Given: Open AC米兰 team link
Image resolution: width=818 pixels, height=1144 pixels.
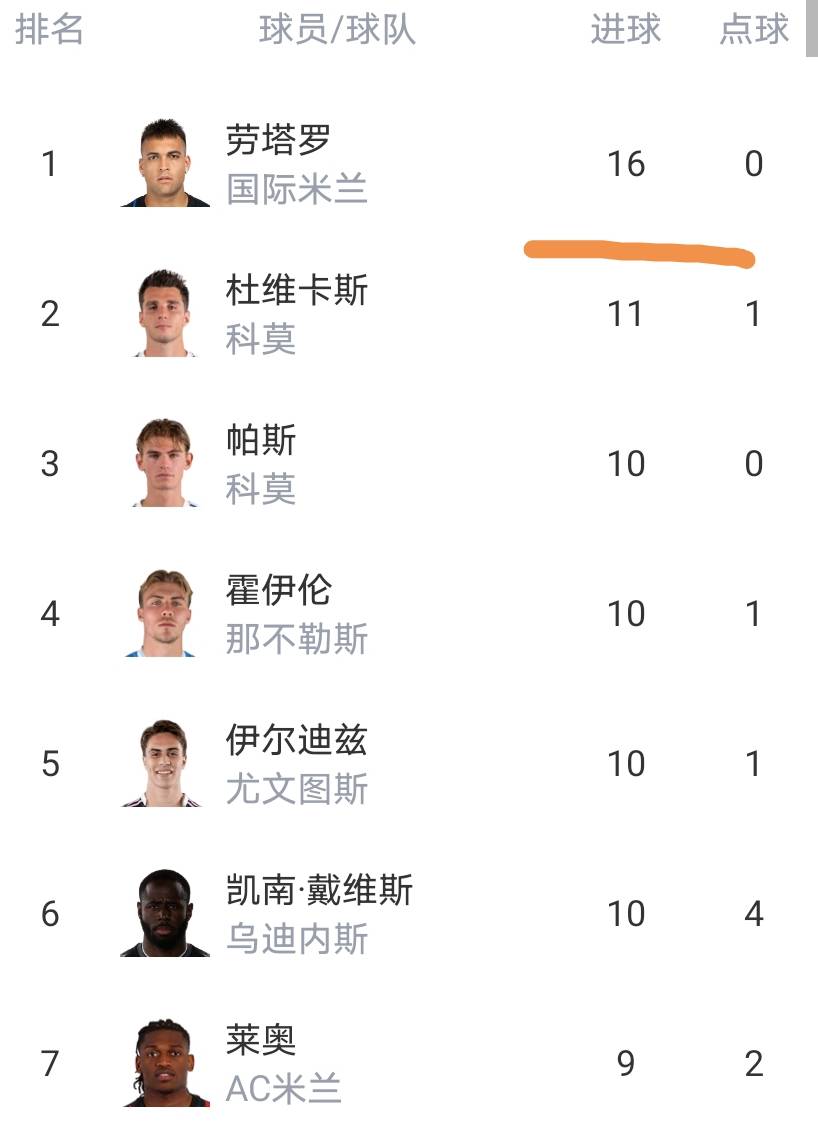Looking at the screenshot, I should tap(284, 1089).
